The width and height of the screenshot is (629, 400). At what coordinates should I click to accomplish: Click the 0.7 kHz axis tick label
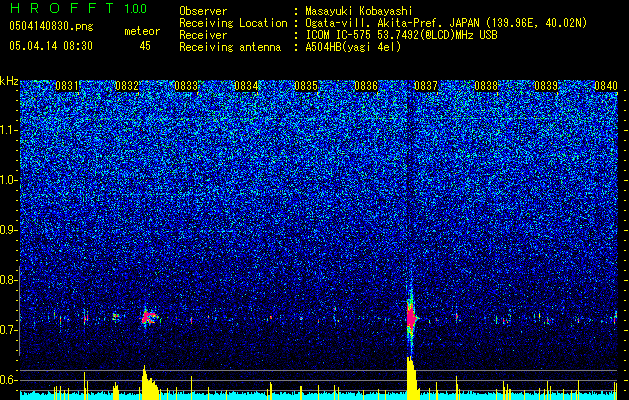9,330
